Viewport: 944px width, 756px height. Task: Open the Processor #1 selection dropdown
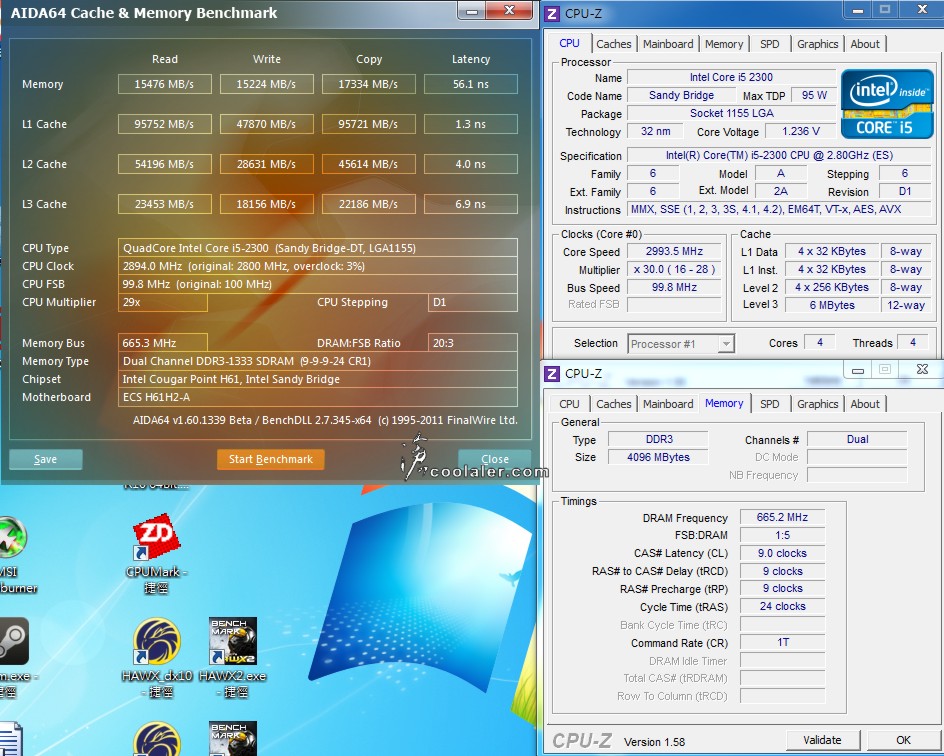[681, 344]
